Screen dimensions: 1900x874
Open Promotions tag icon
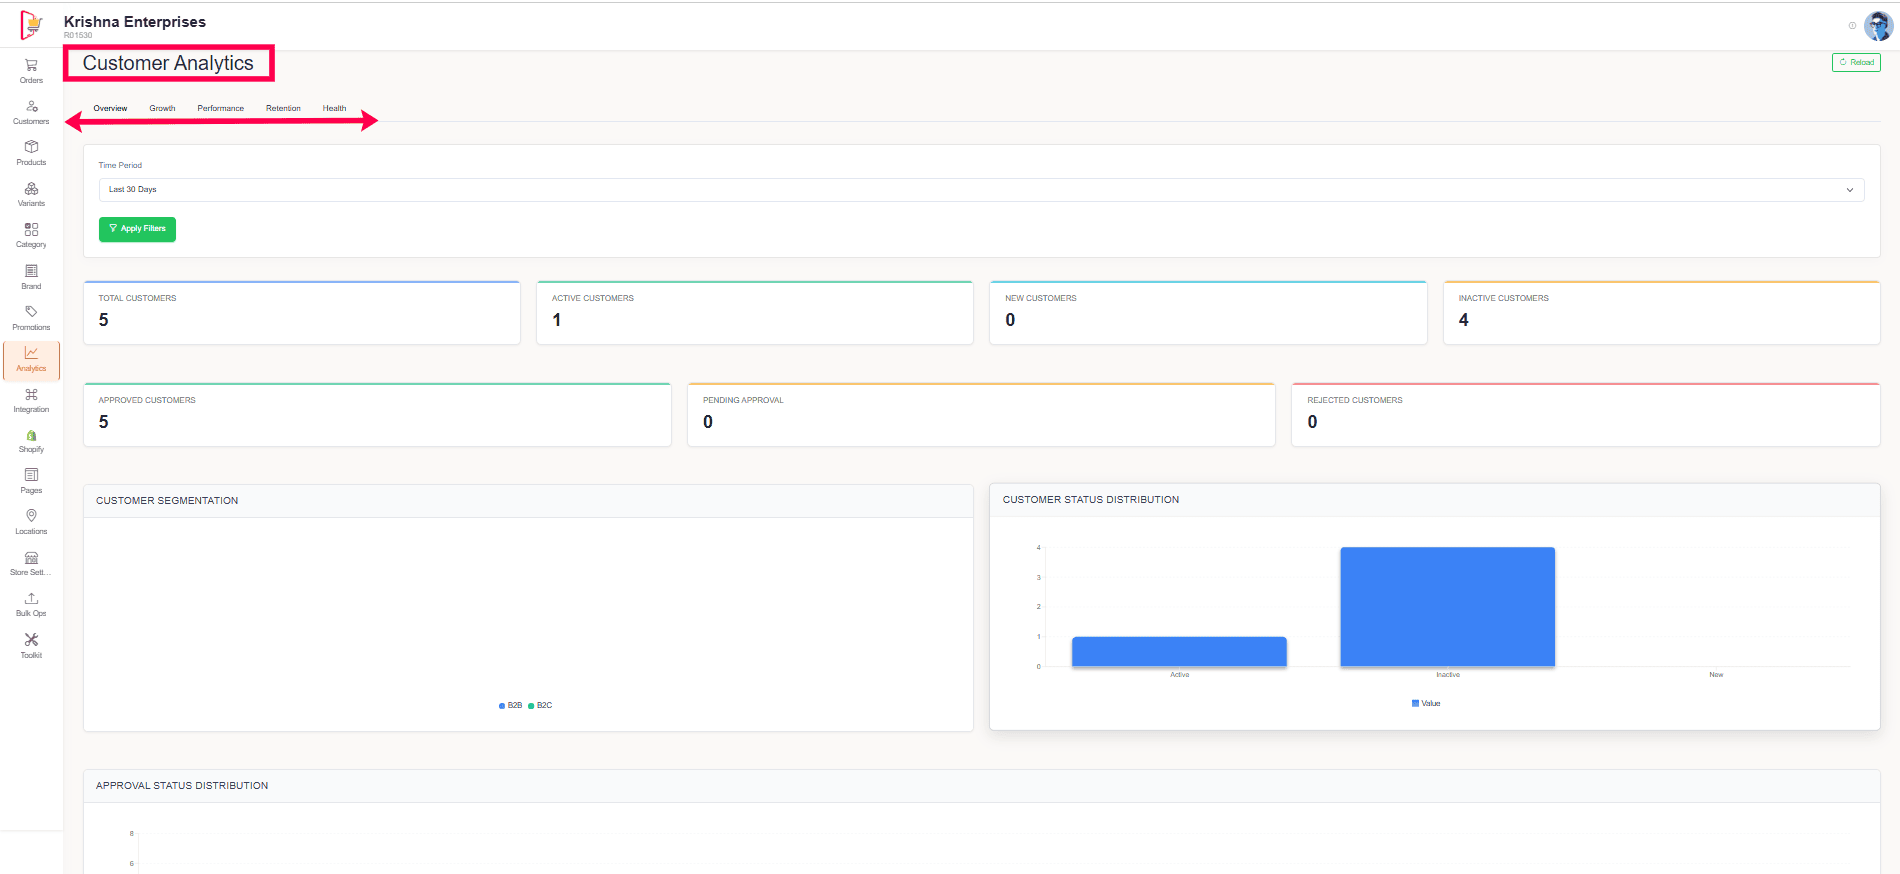(x=31, y=314)
